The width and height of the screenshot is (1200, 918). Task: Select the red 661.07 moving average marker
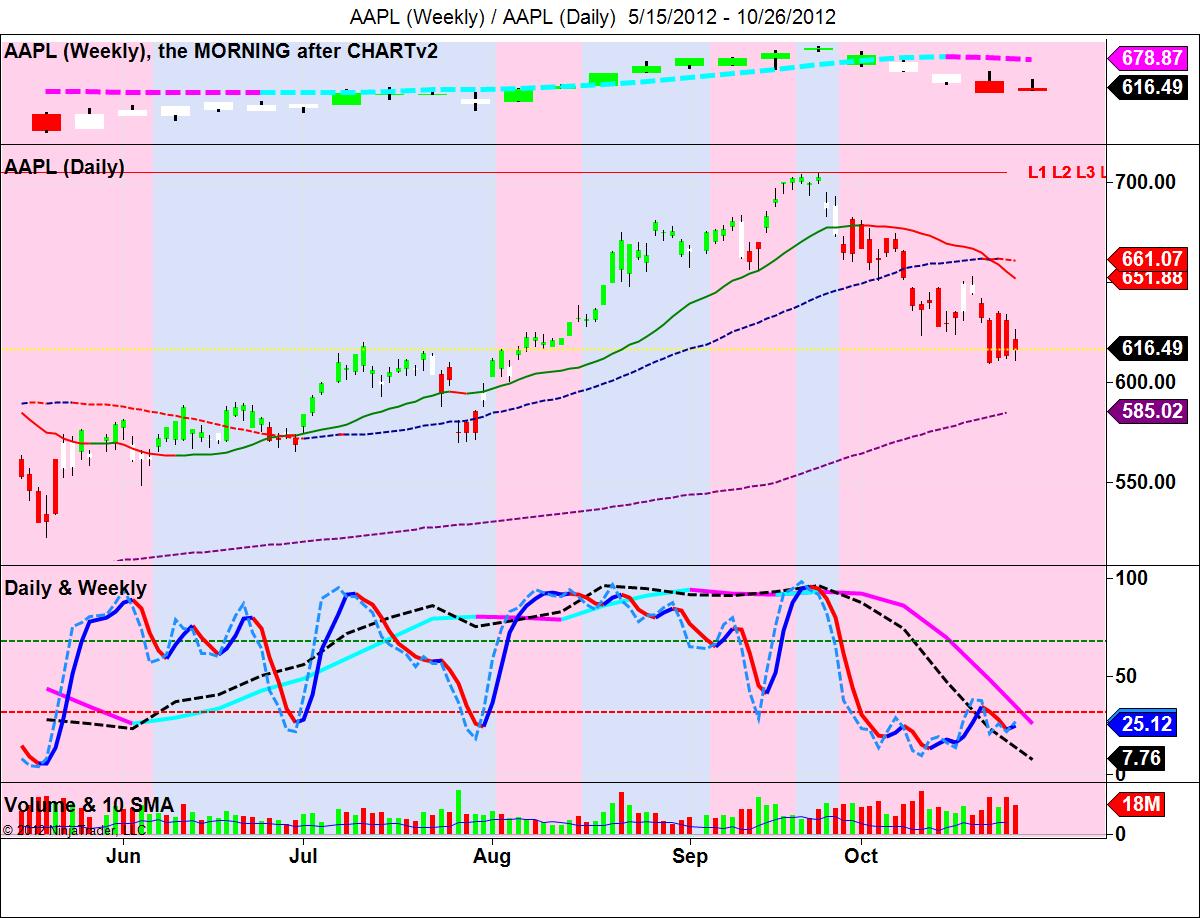pos(1148,260)
